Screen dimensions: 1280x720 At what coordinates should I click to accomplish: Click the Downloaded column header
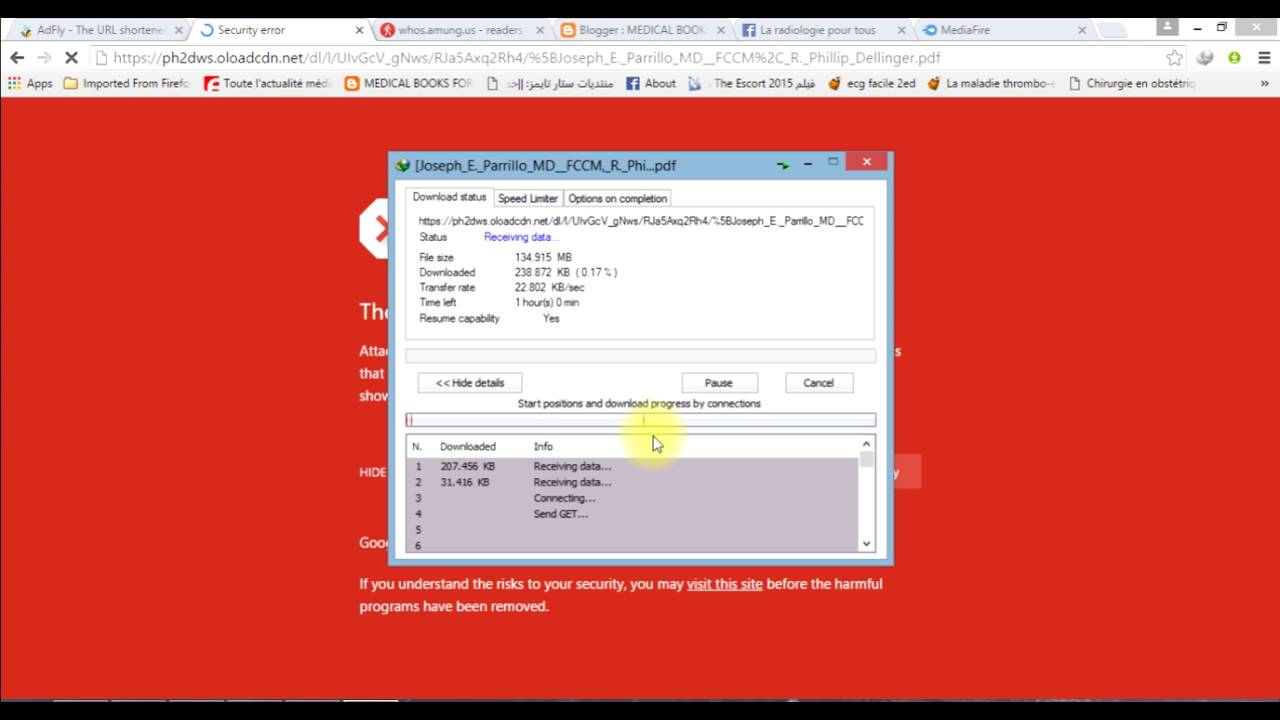click(468, 447)
